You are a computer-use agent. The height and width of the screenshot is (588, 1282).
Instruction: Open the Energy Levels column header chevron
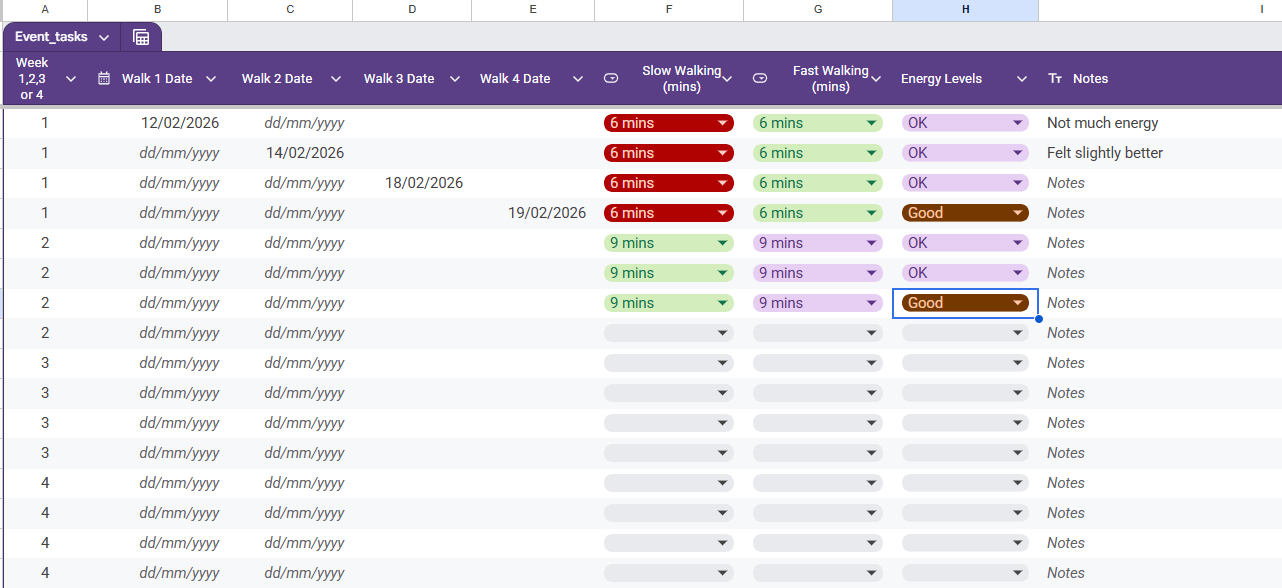[x=1022, y=79]
